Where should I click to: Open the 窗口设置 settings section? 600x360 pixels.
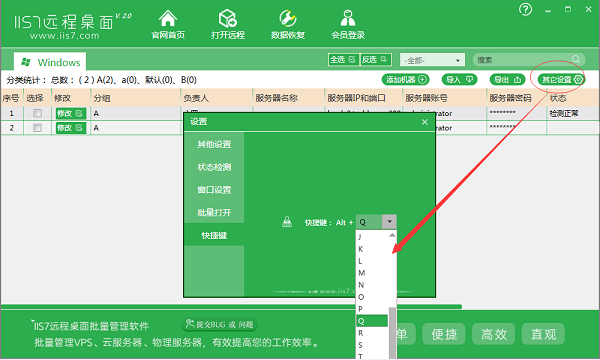click(x=214, y=190)
